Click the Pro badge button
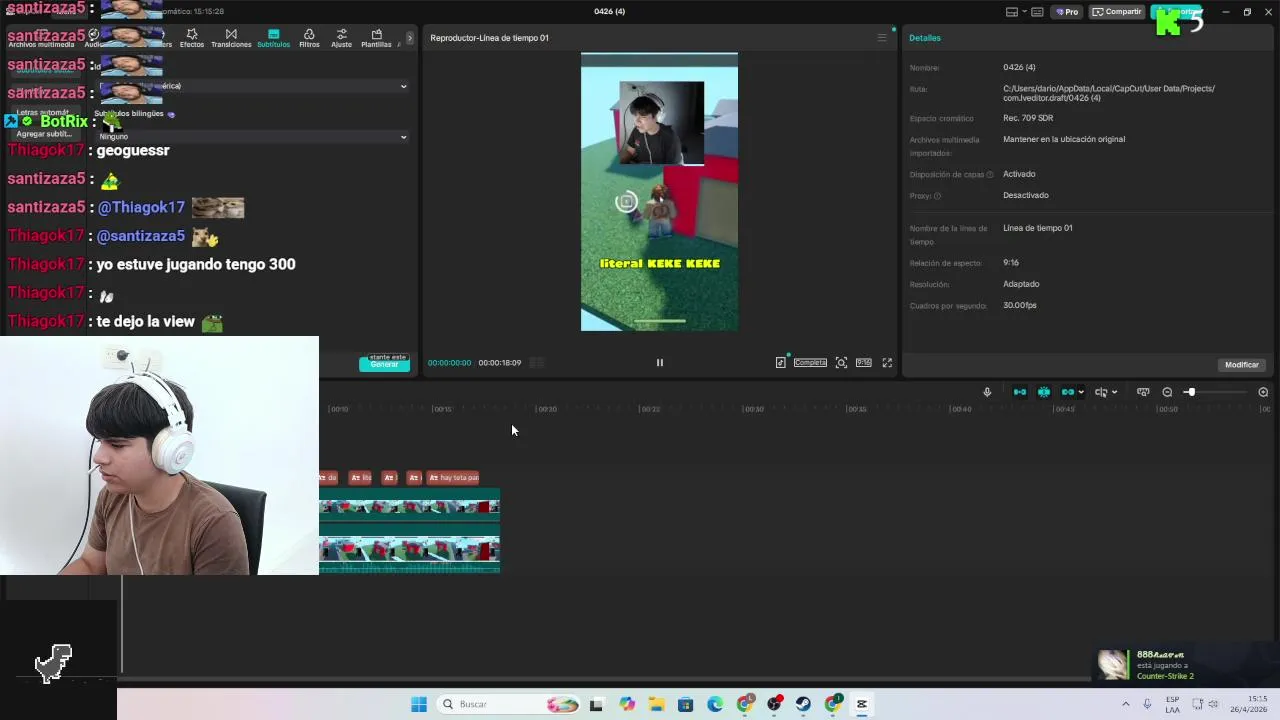This screenshot has height=720, width=1280. pyautogui.click(x=1069, y=12)
